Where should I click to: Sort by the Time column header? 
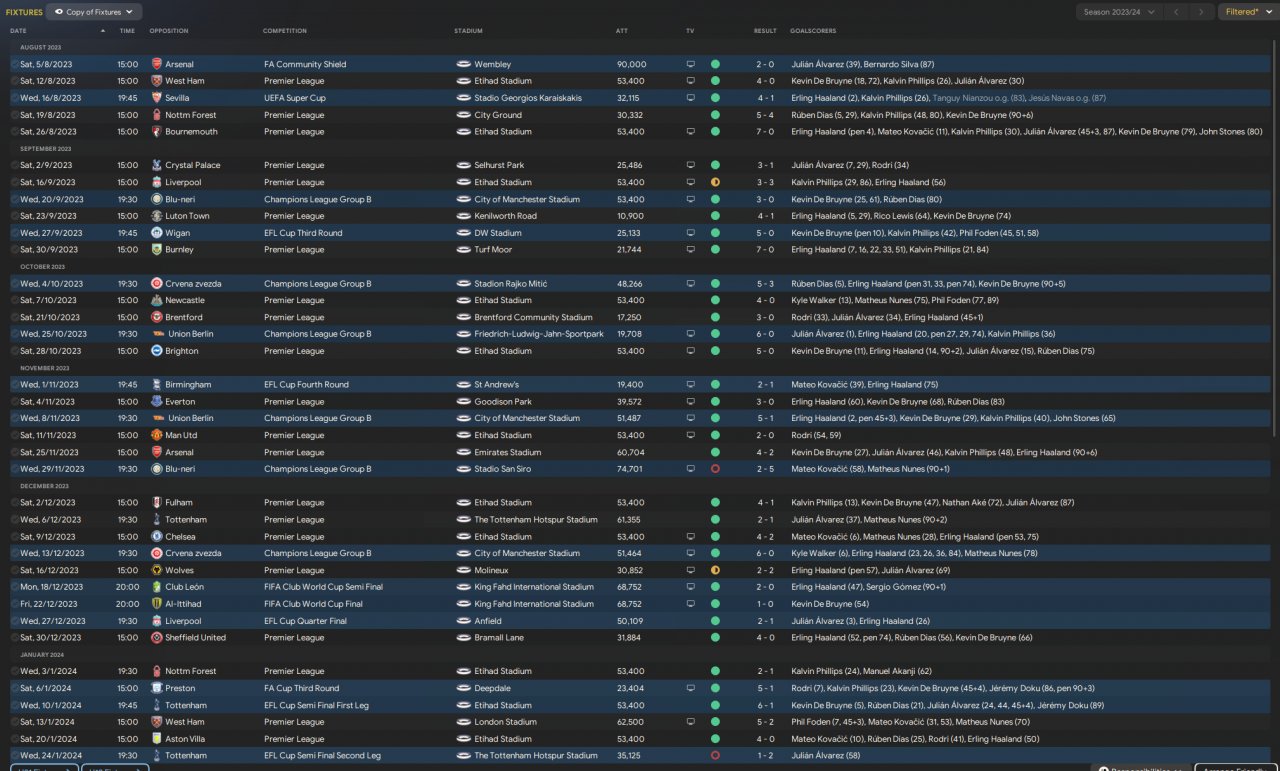pos(127,31)
